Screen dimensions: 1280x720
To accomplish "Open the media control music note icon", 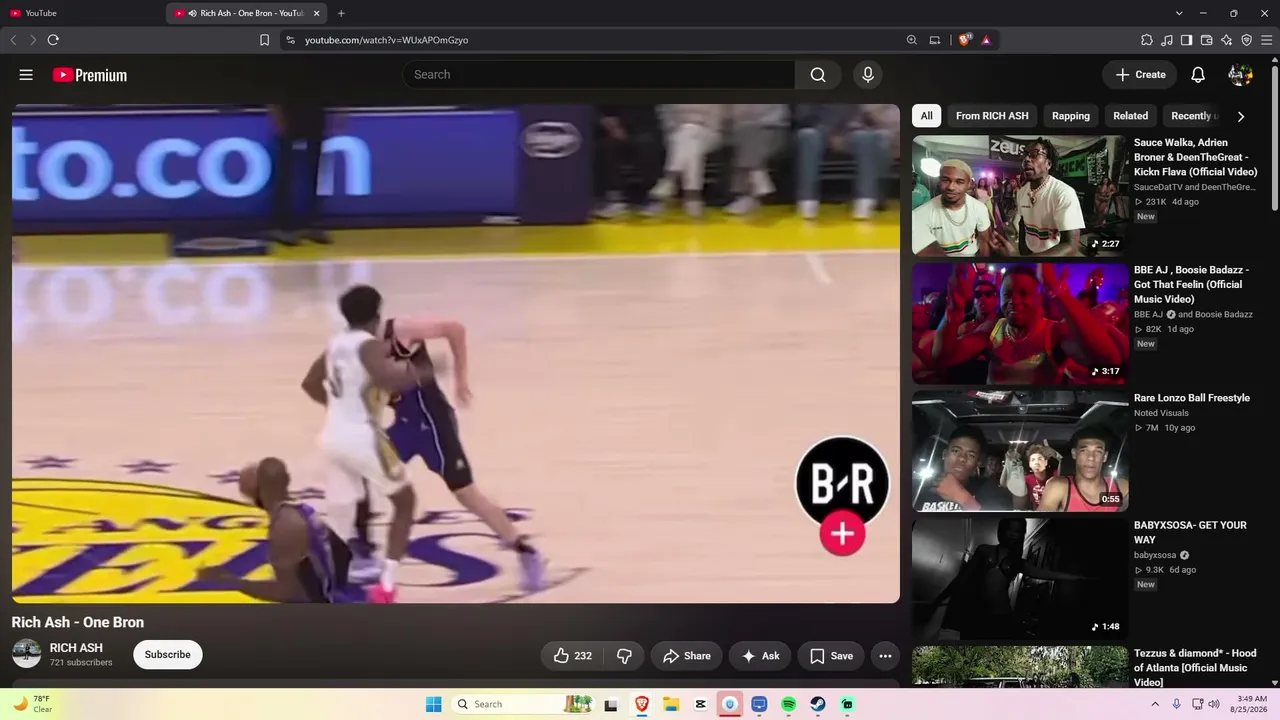I will point(1167,40).
